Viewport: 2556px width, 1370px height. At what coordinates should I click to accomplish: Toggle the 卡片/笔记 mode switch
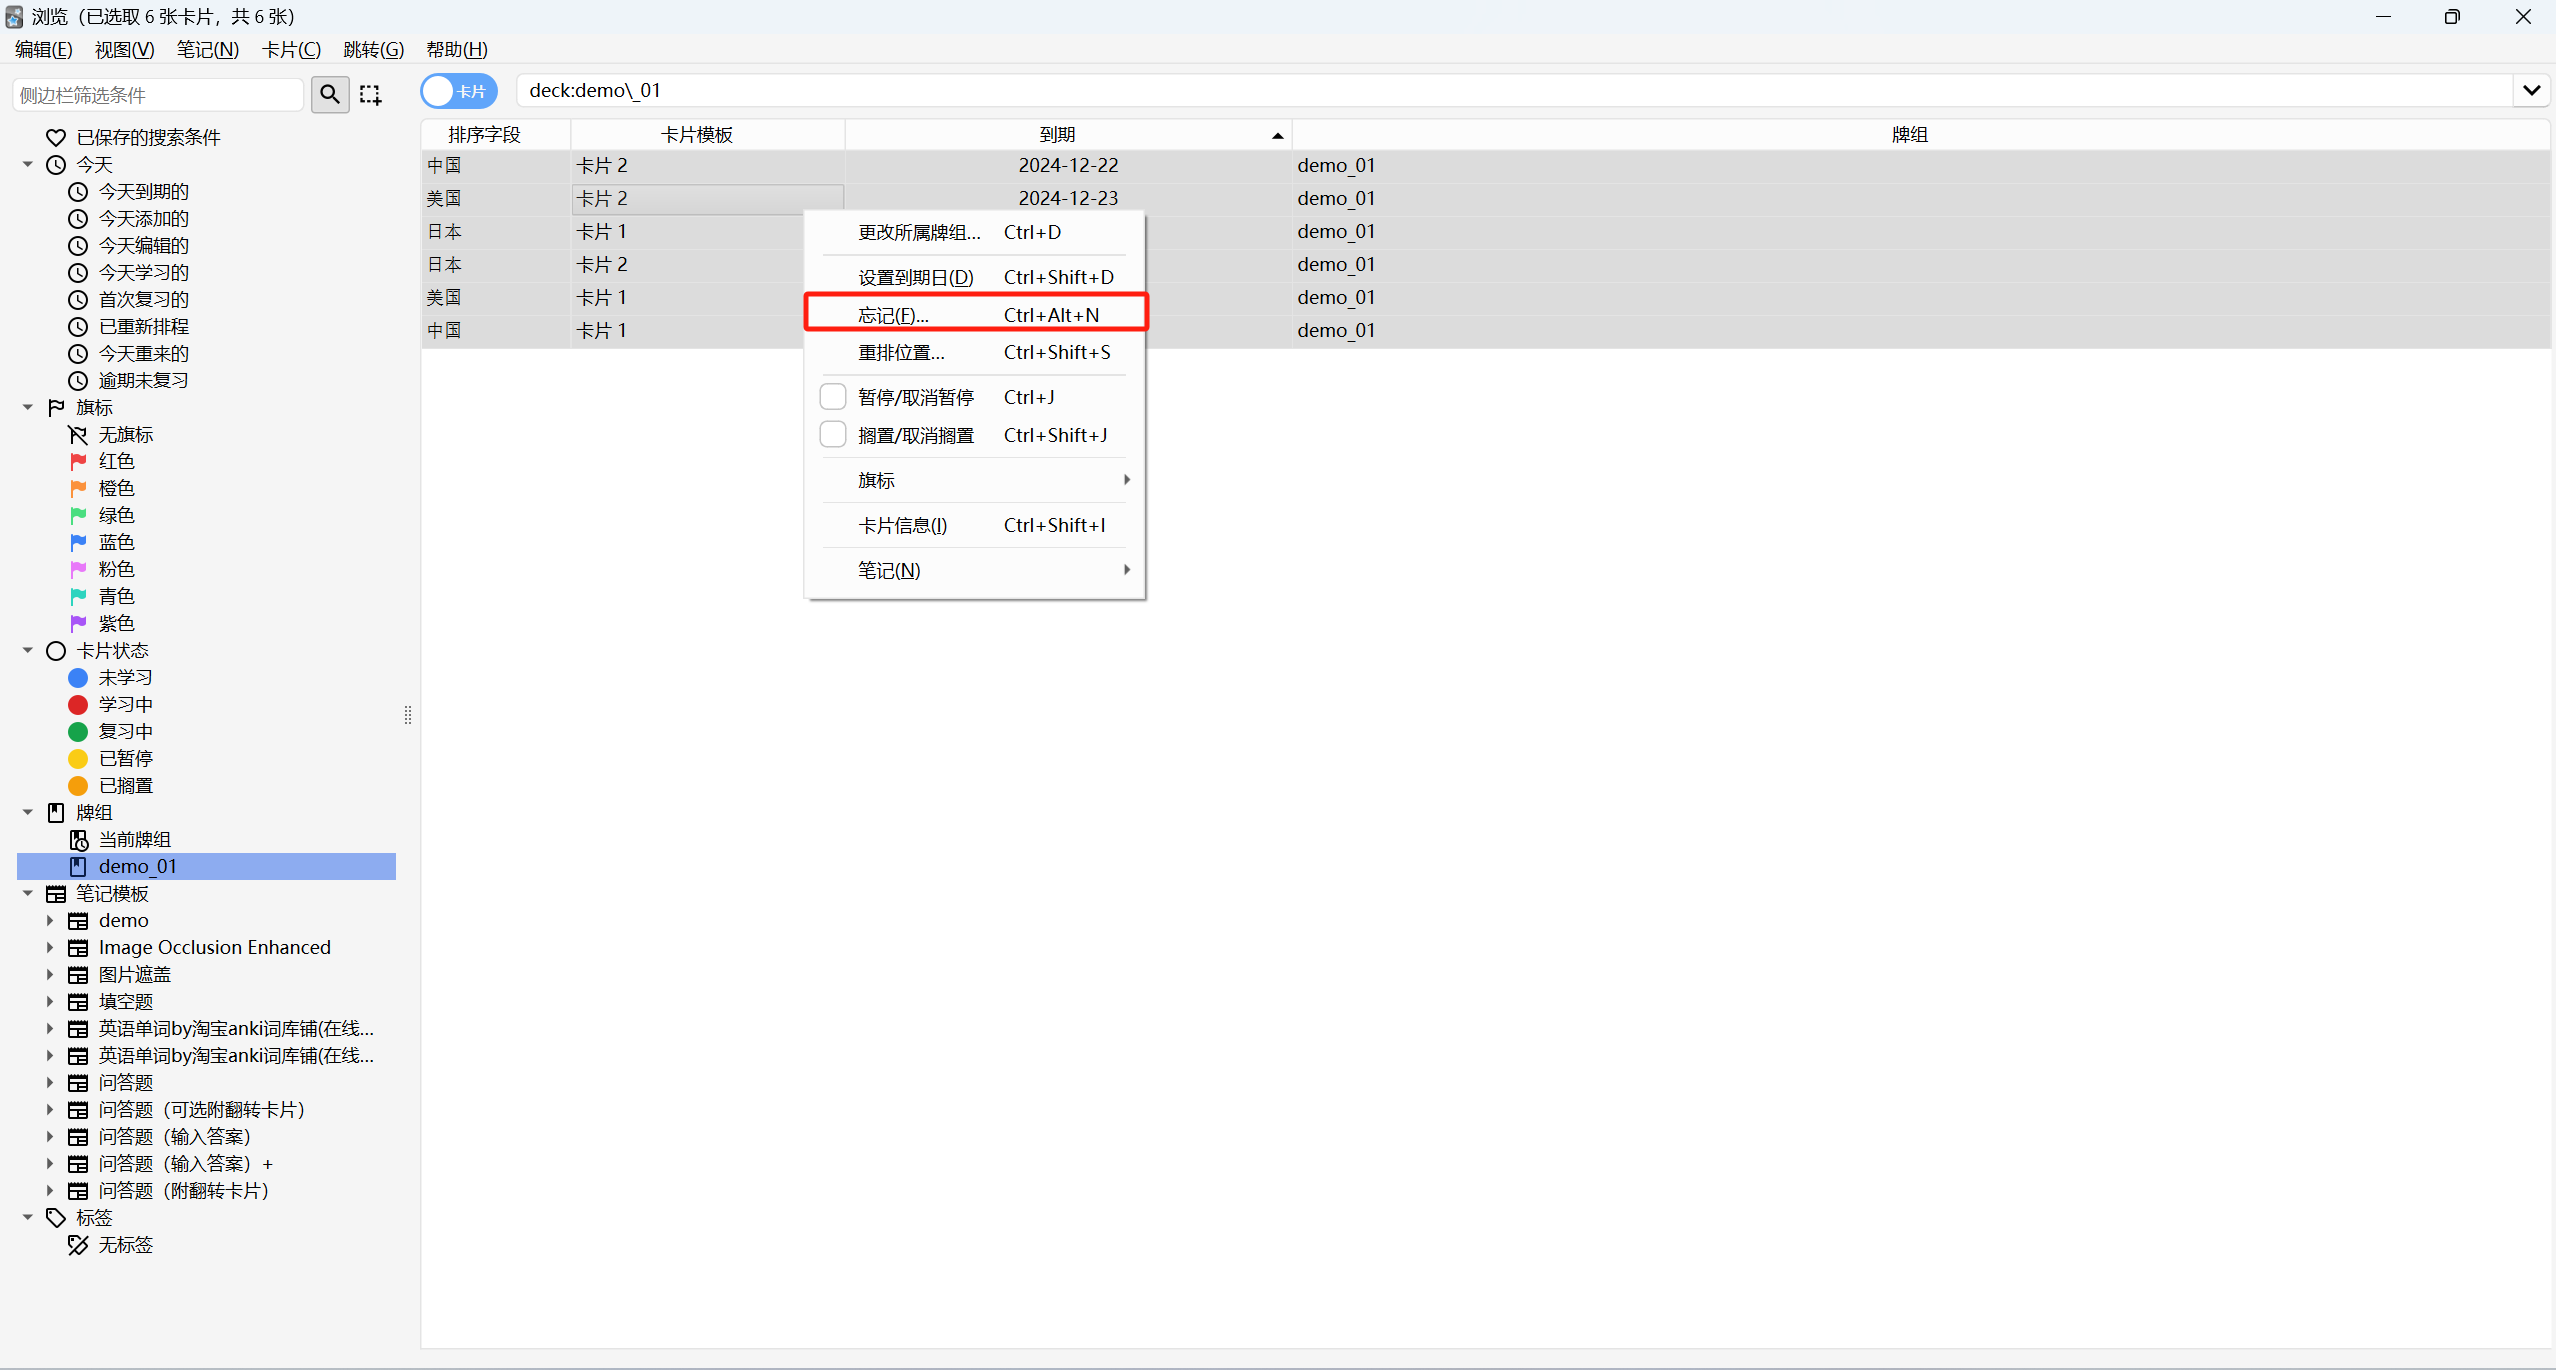click(x=459, y=91)
